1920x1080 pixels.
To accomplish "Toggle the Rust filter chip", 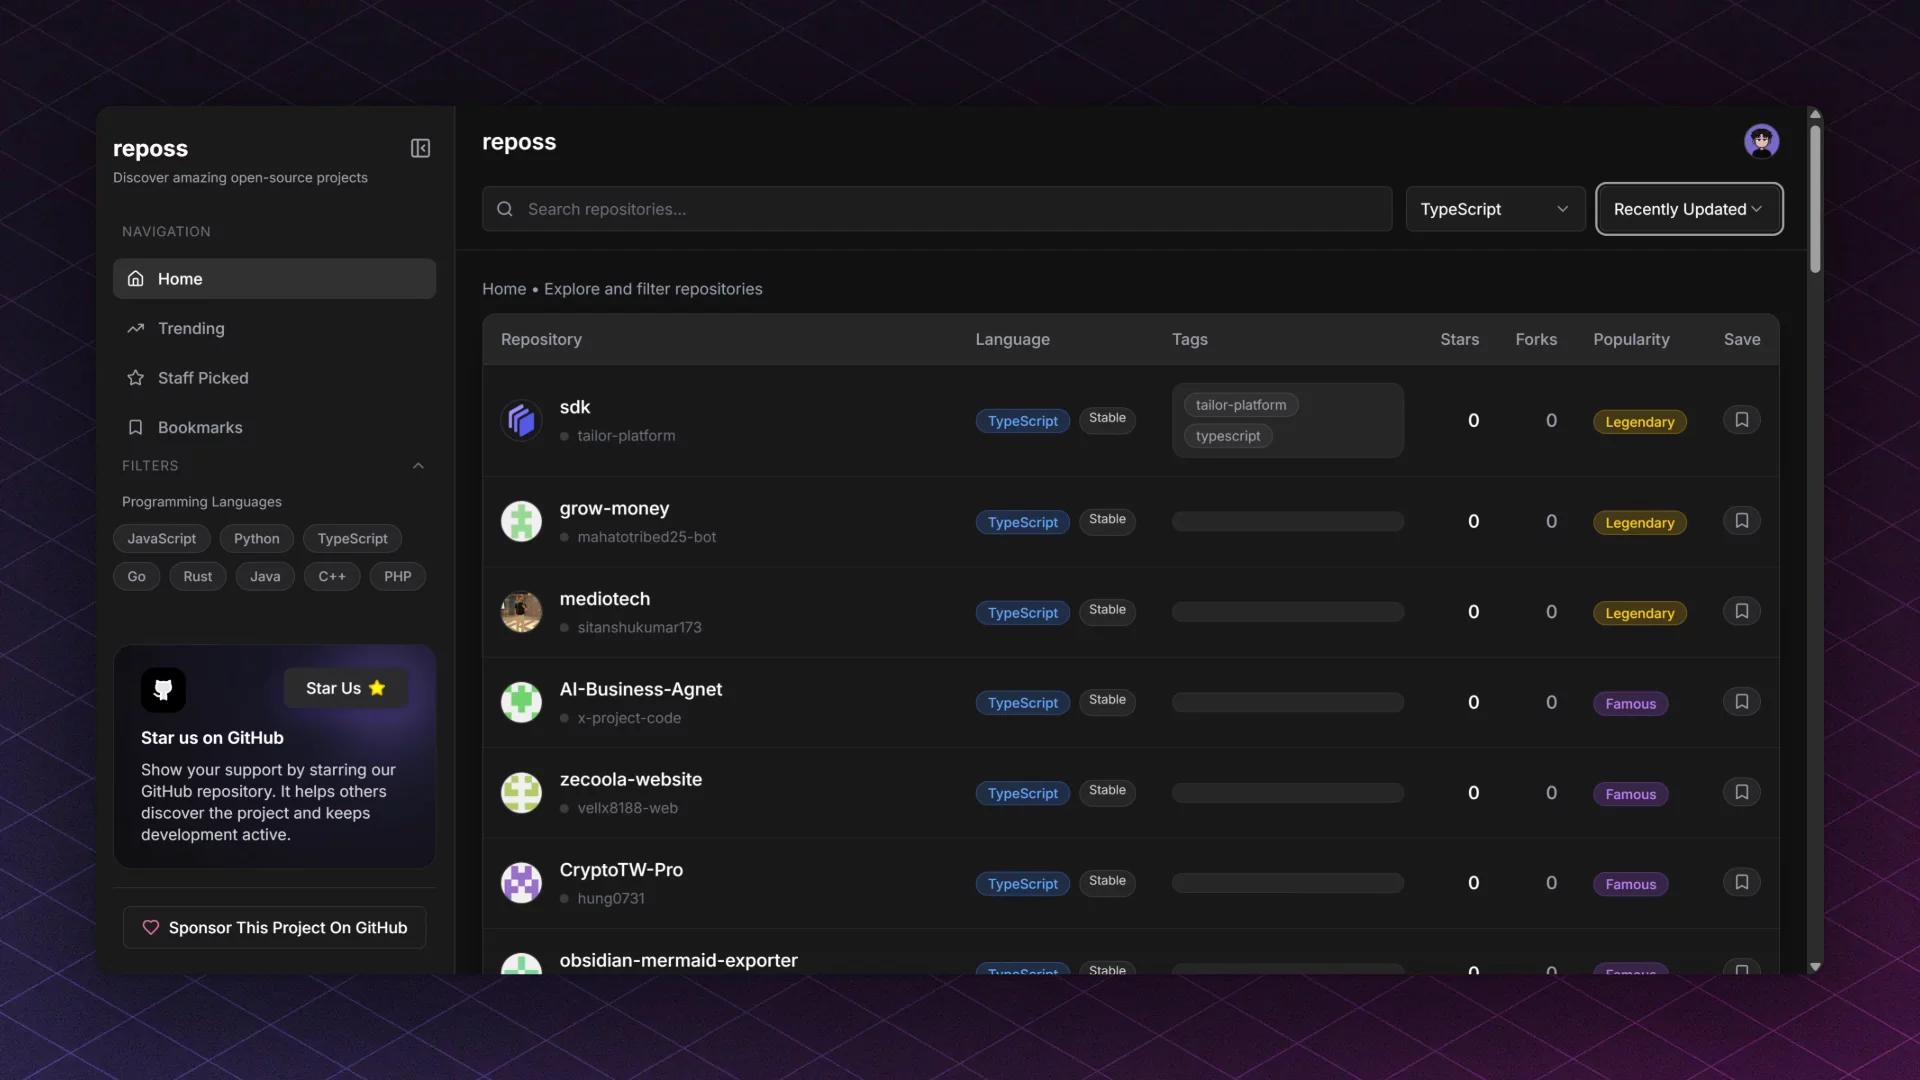I will click(198, 576).
